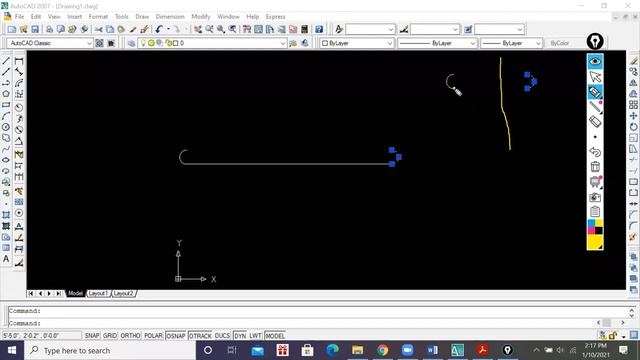The width and height of the screenshot is (640, 360).
Task: Select the Array tool in Modify toolbar
Action: (633, 105)
